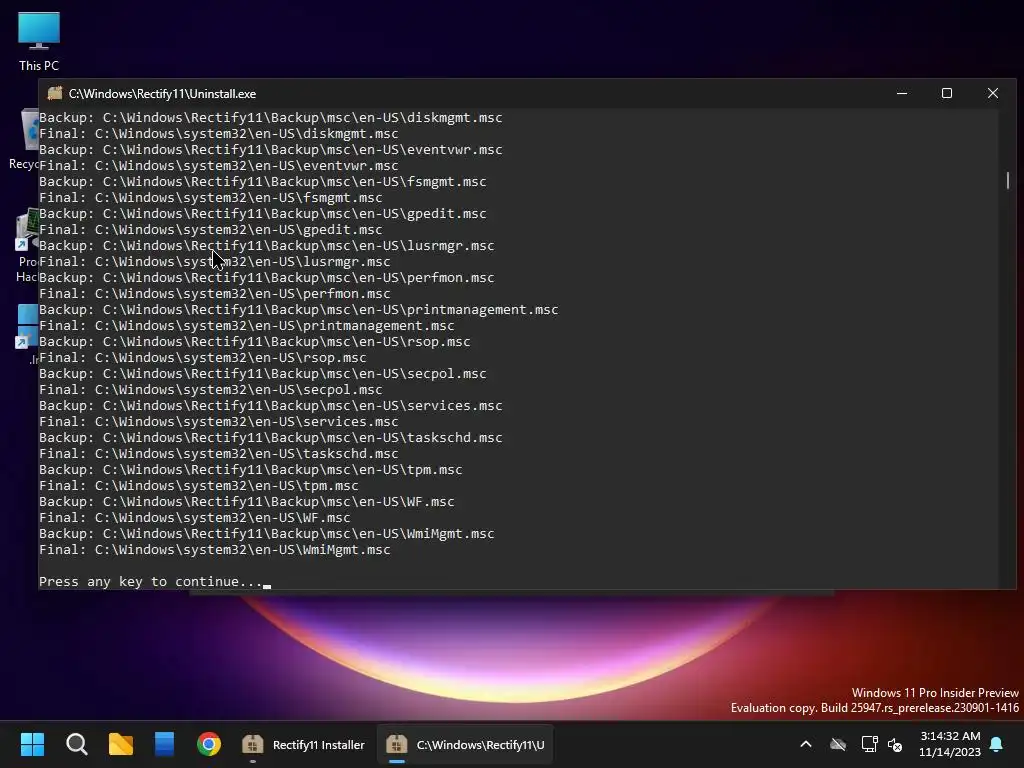1024x768 pixels.
Task: Launch Google Chrome from taskbar
Action: 209,744
